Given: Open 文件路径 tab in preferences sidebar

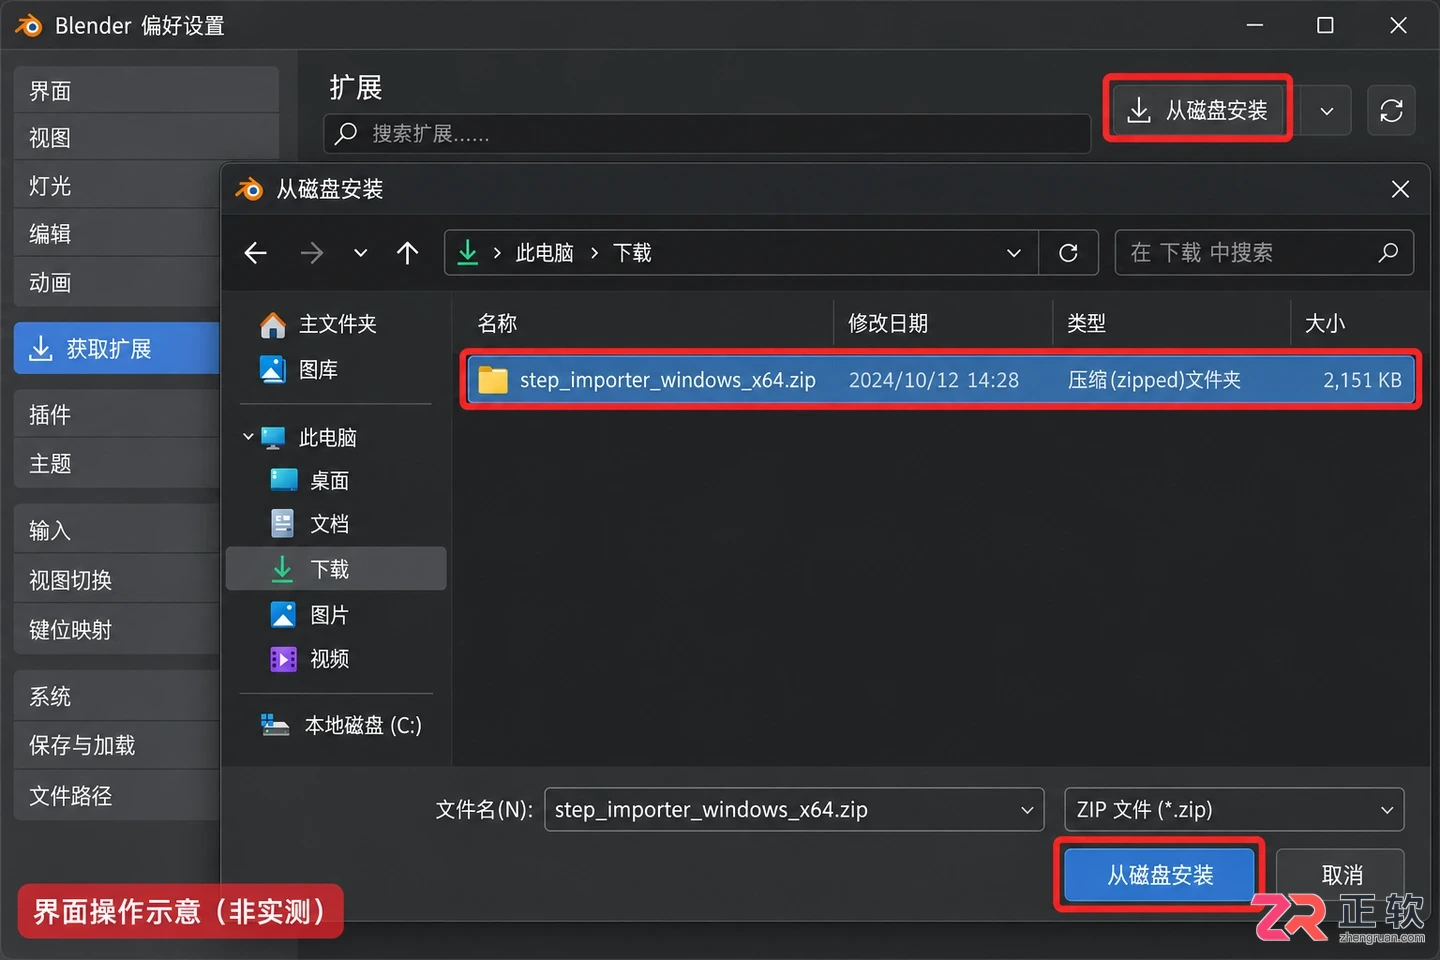Looking at the screenshot, I should click(x=118, y=796).
